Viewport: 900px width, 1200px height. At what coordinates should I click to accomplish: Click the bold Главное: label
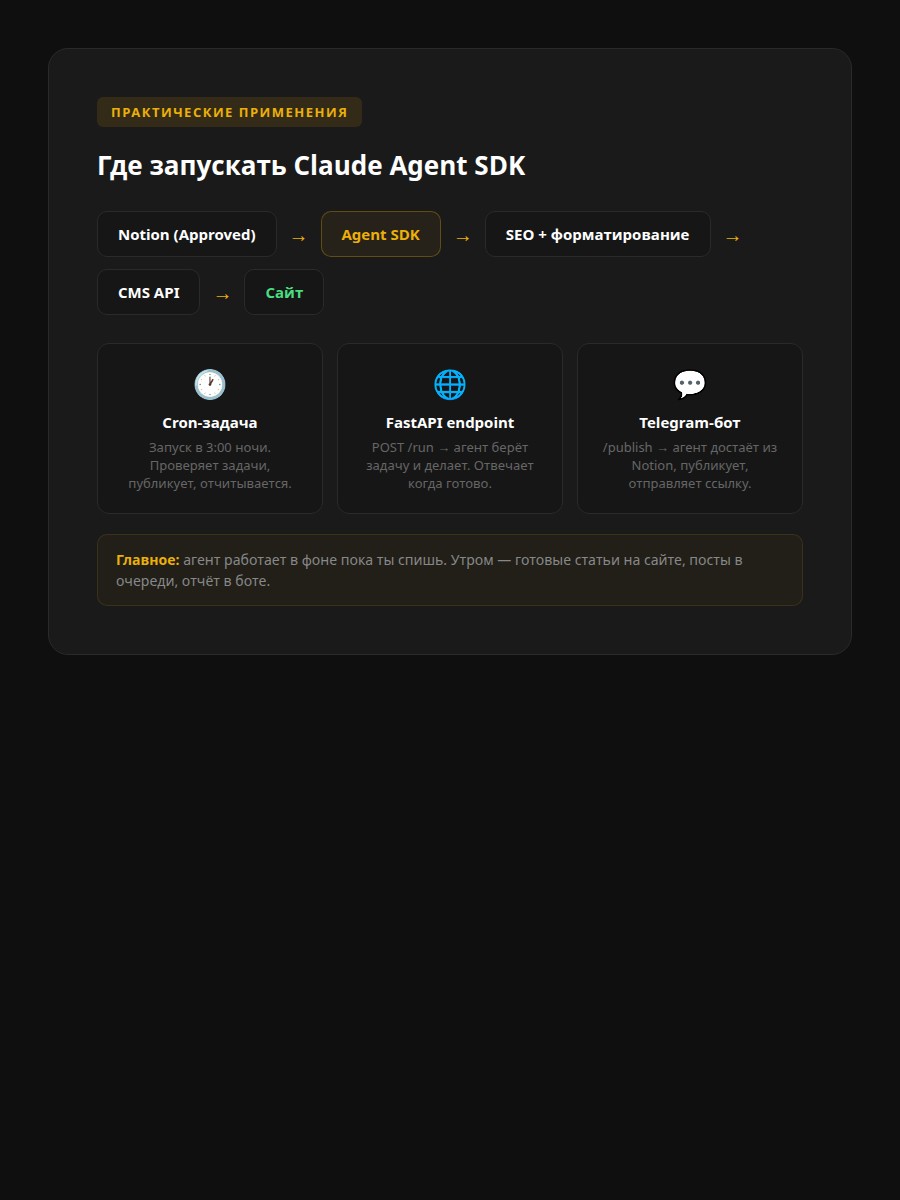pyautogui.click(x=148, y=560)
